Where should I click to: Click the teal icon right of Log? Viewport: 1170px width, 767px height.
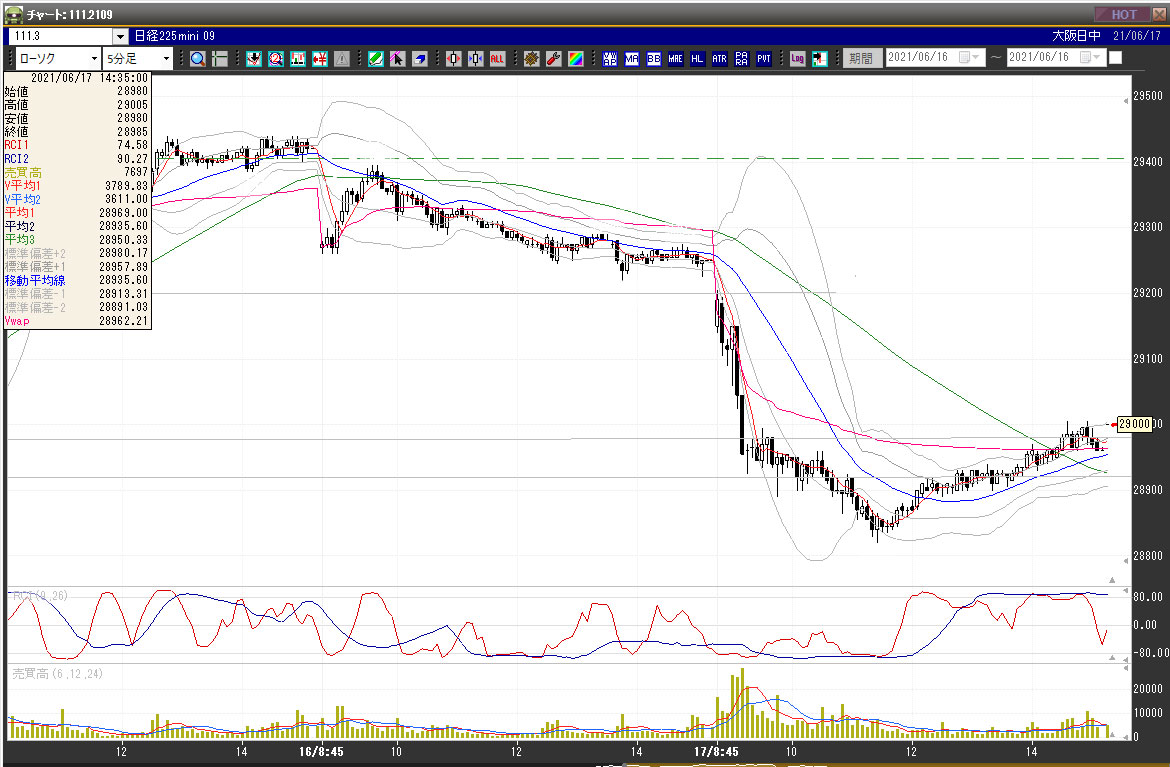point(820,58)
